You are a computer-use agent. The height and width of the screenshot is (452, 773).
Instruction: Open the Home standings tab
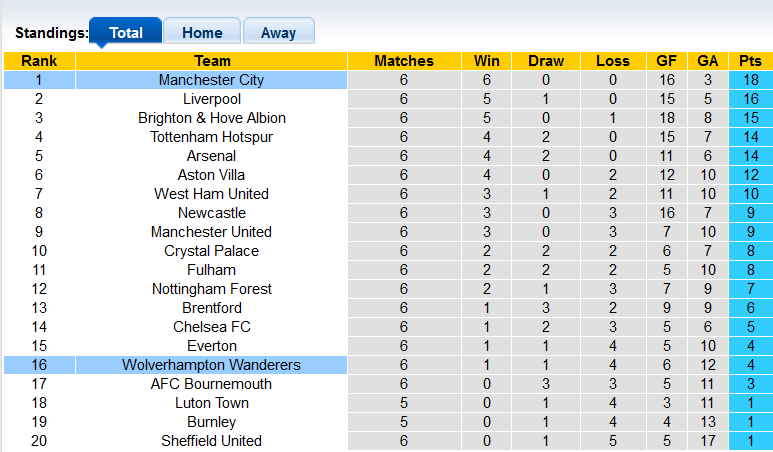(x=201, y=32)
